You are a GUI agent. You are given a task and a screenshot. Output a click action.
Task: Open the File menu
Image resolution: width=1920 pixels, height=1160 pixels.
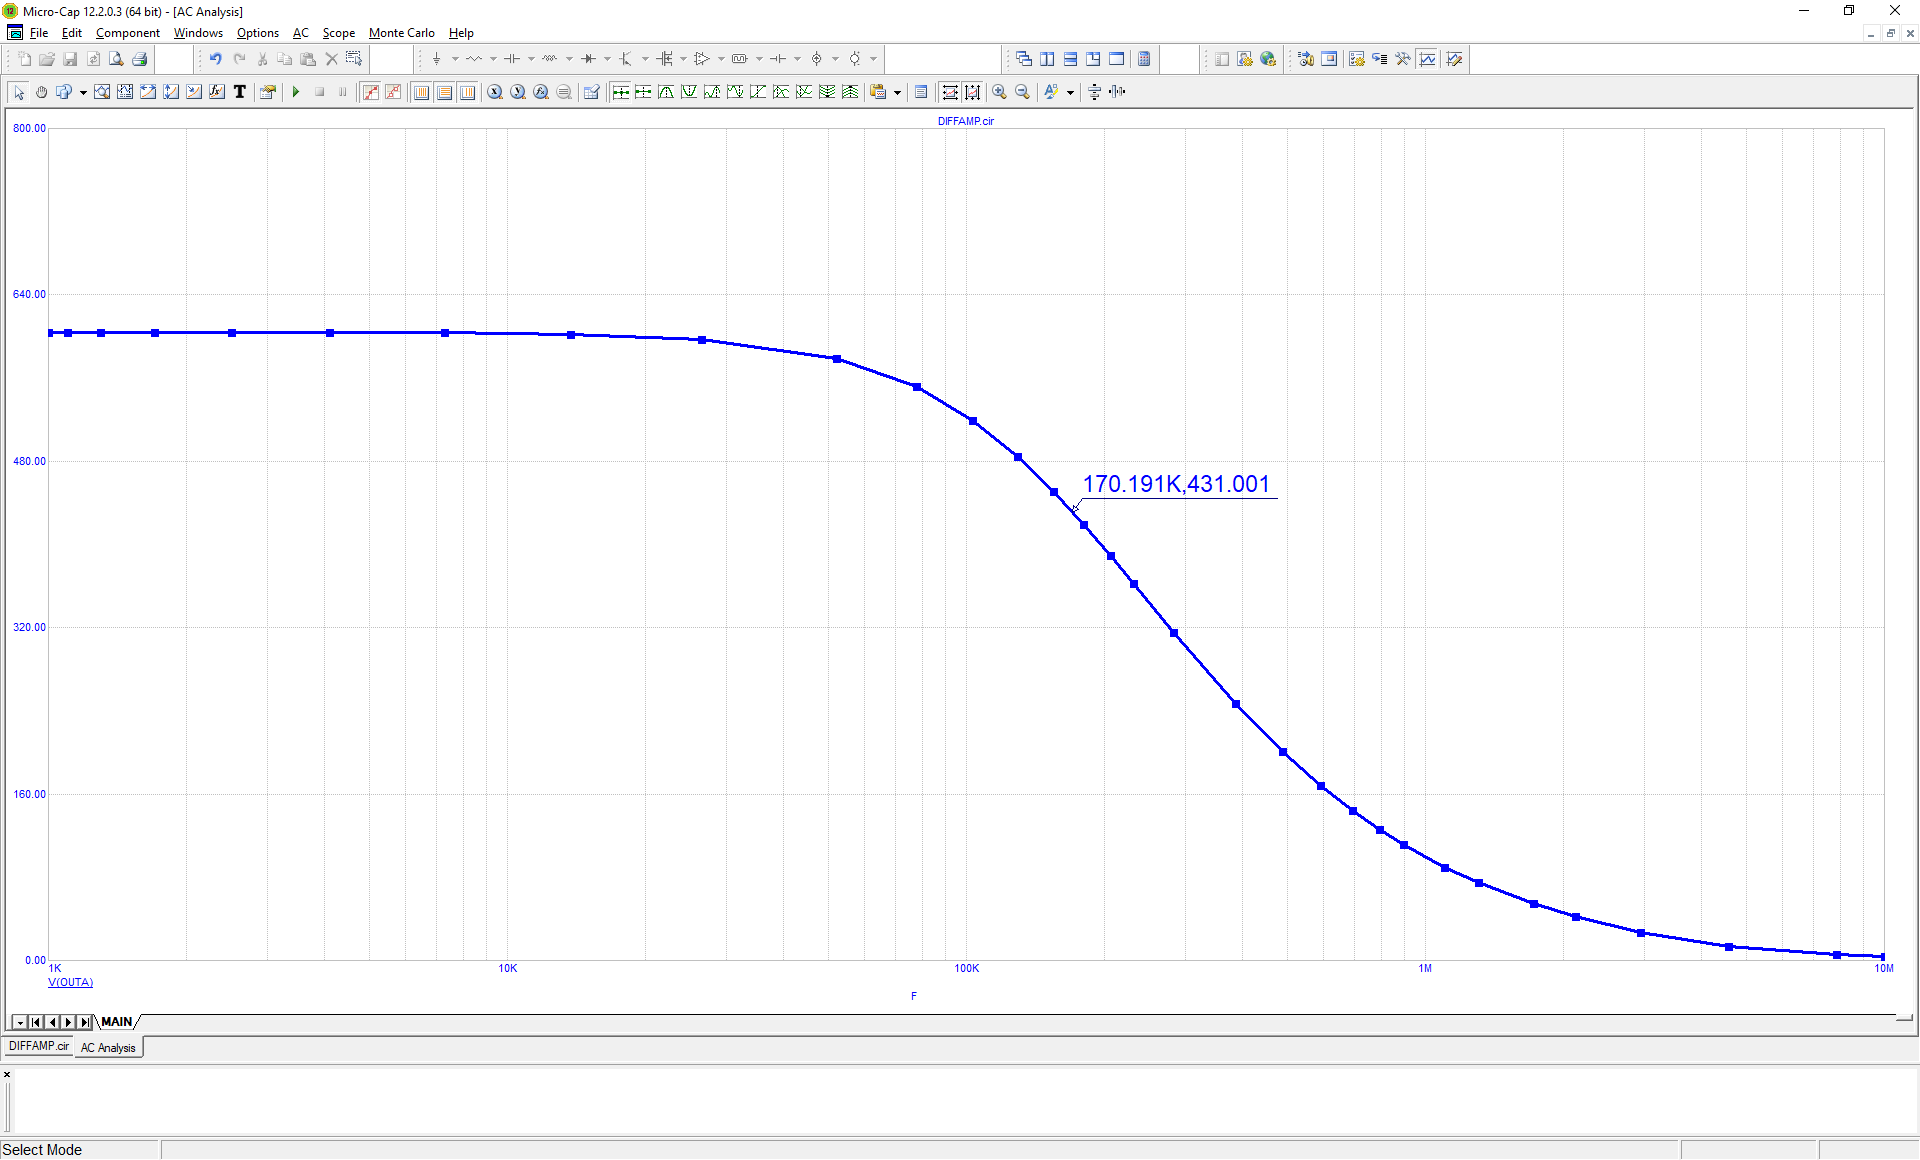pos(39,33)
